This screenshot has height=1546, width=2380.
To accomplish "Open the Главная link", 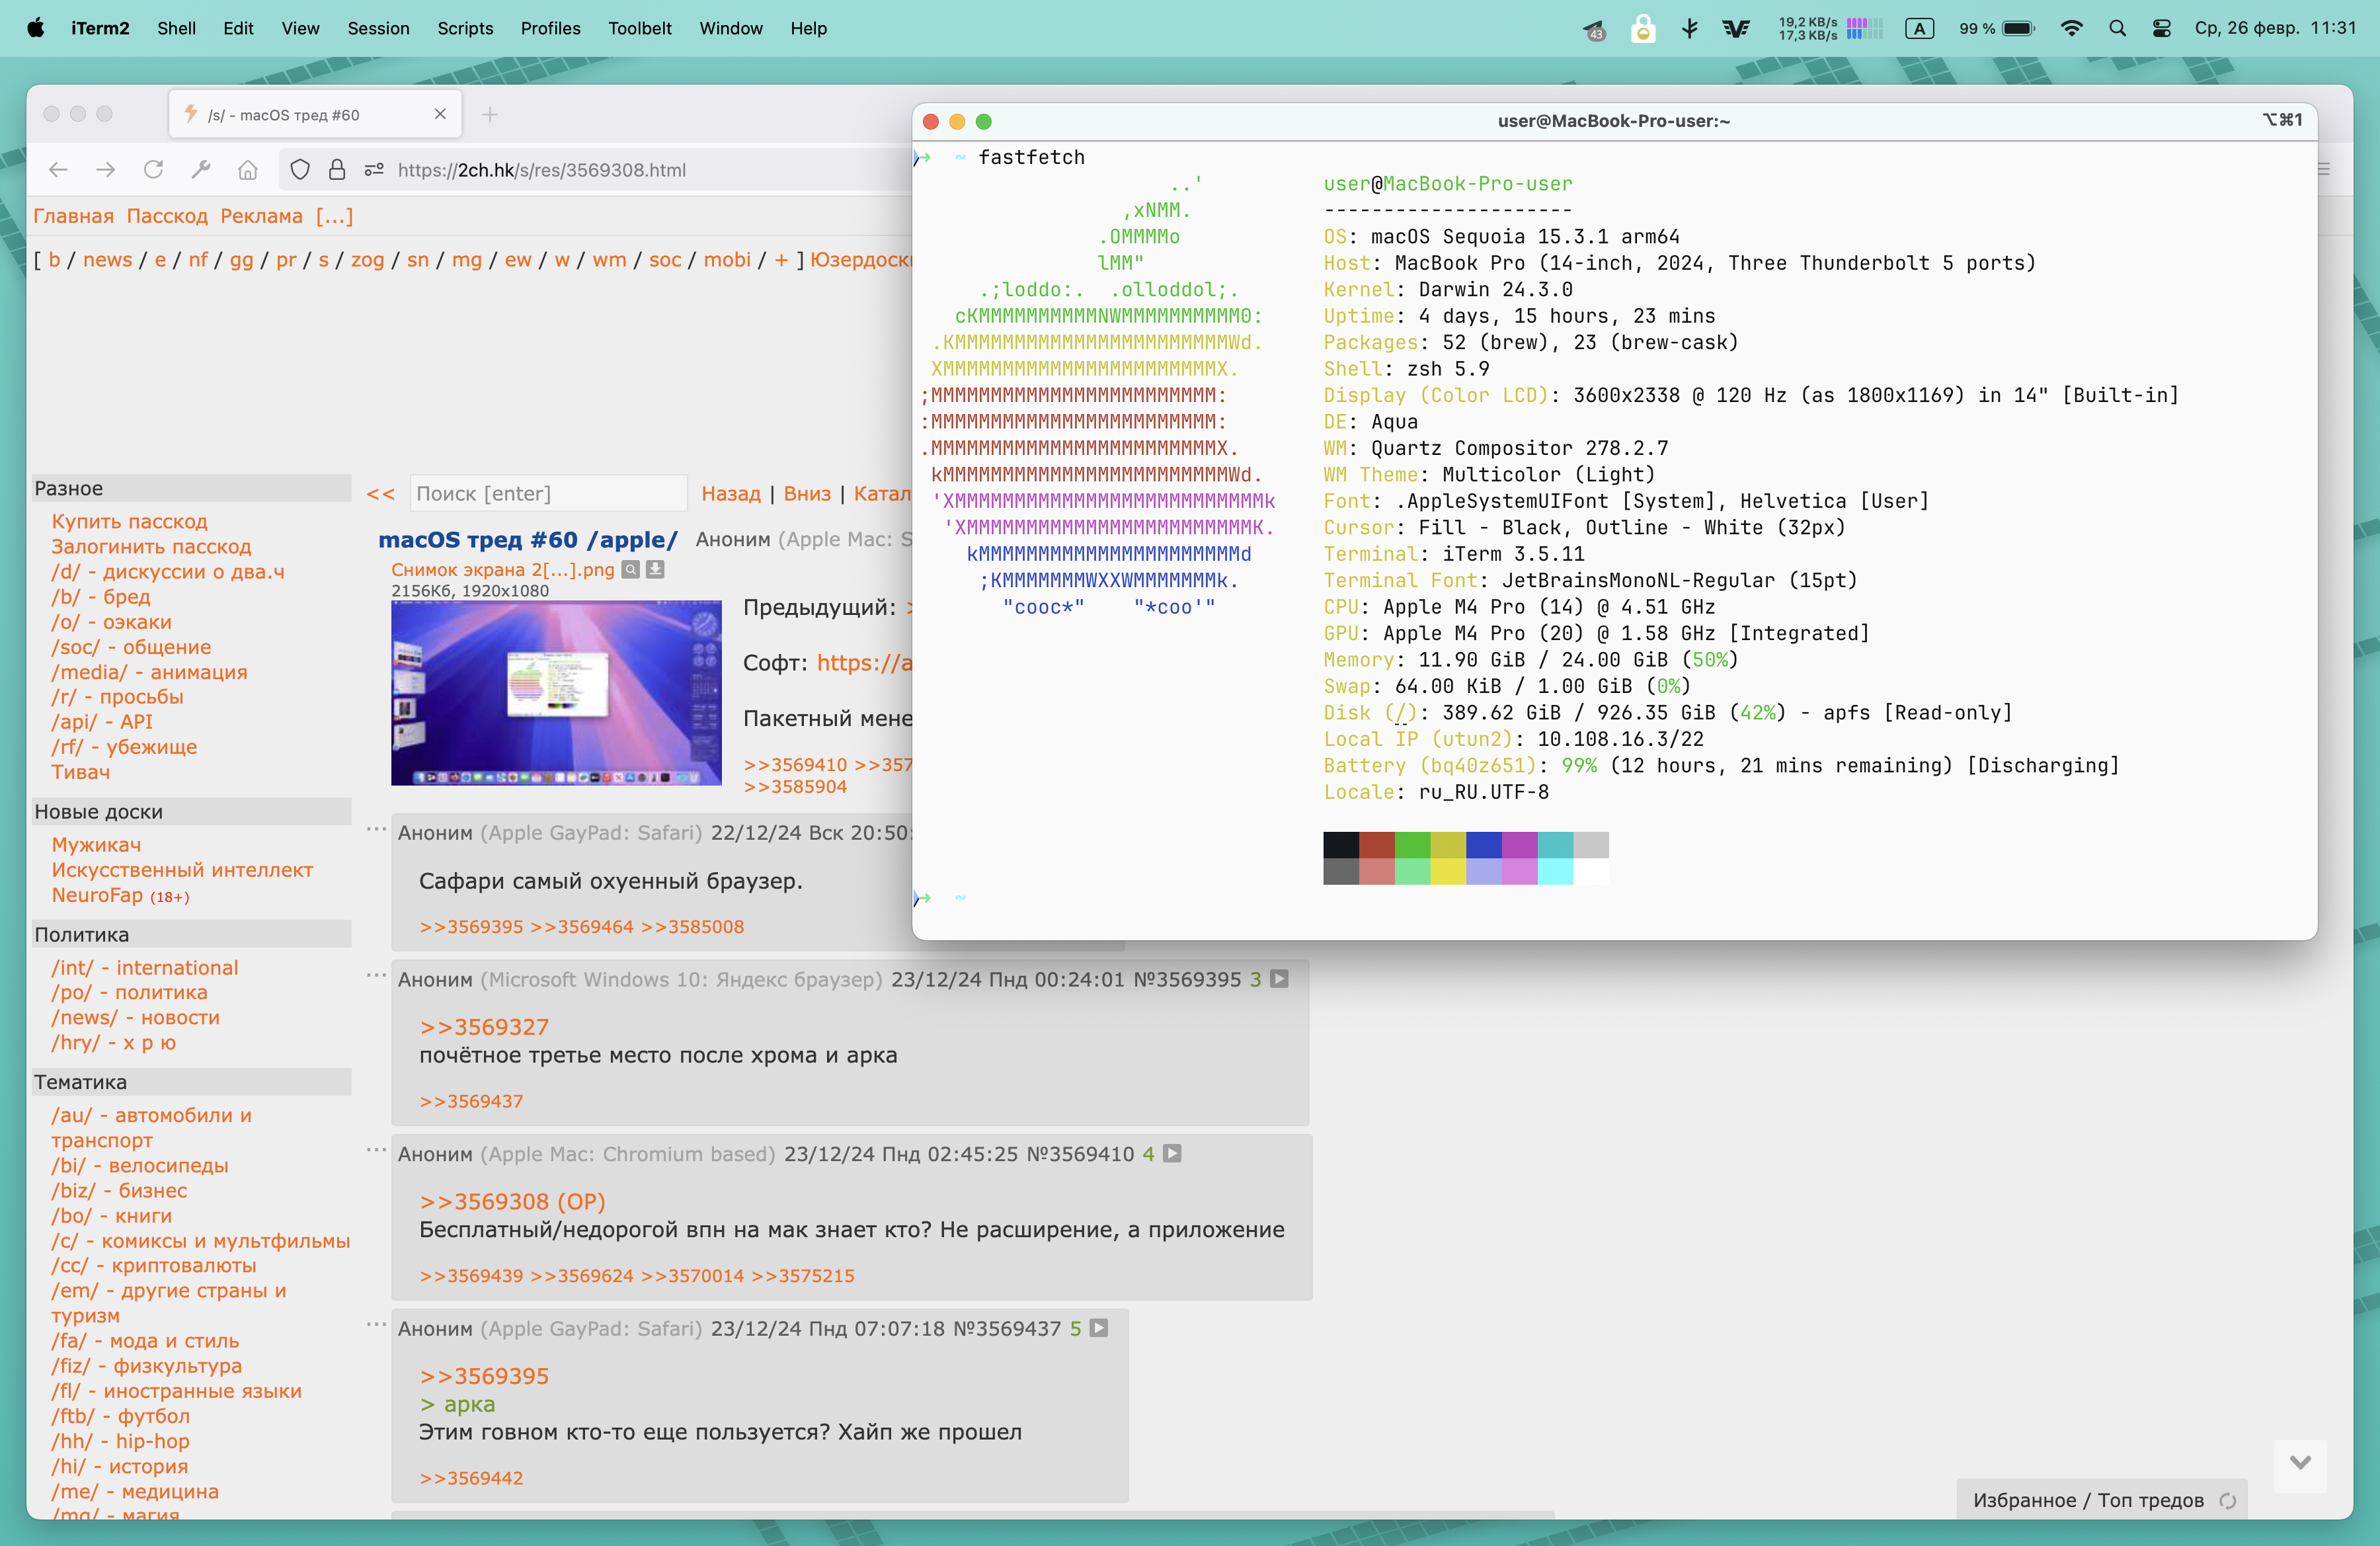I will pos(74,216).
